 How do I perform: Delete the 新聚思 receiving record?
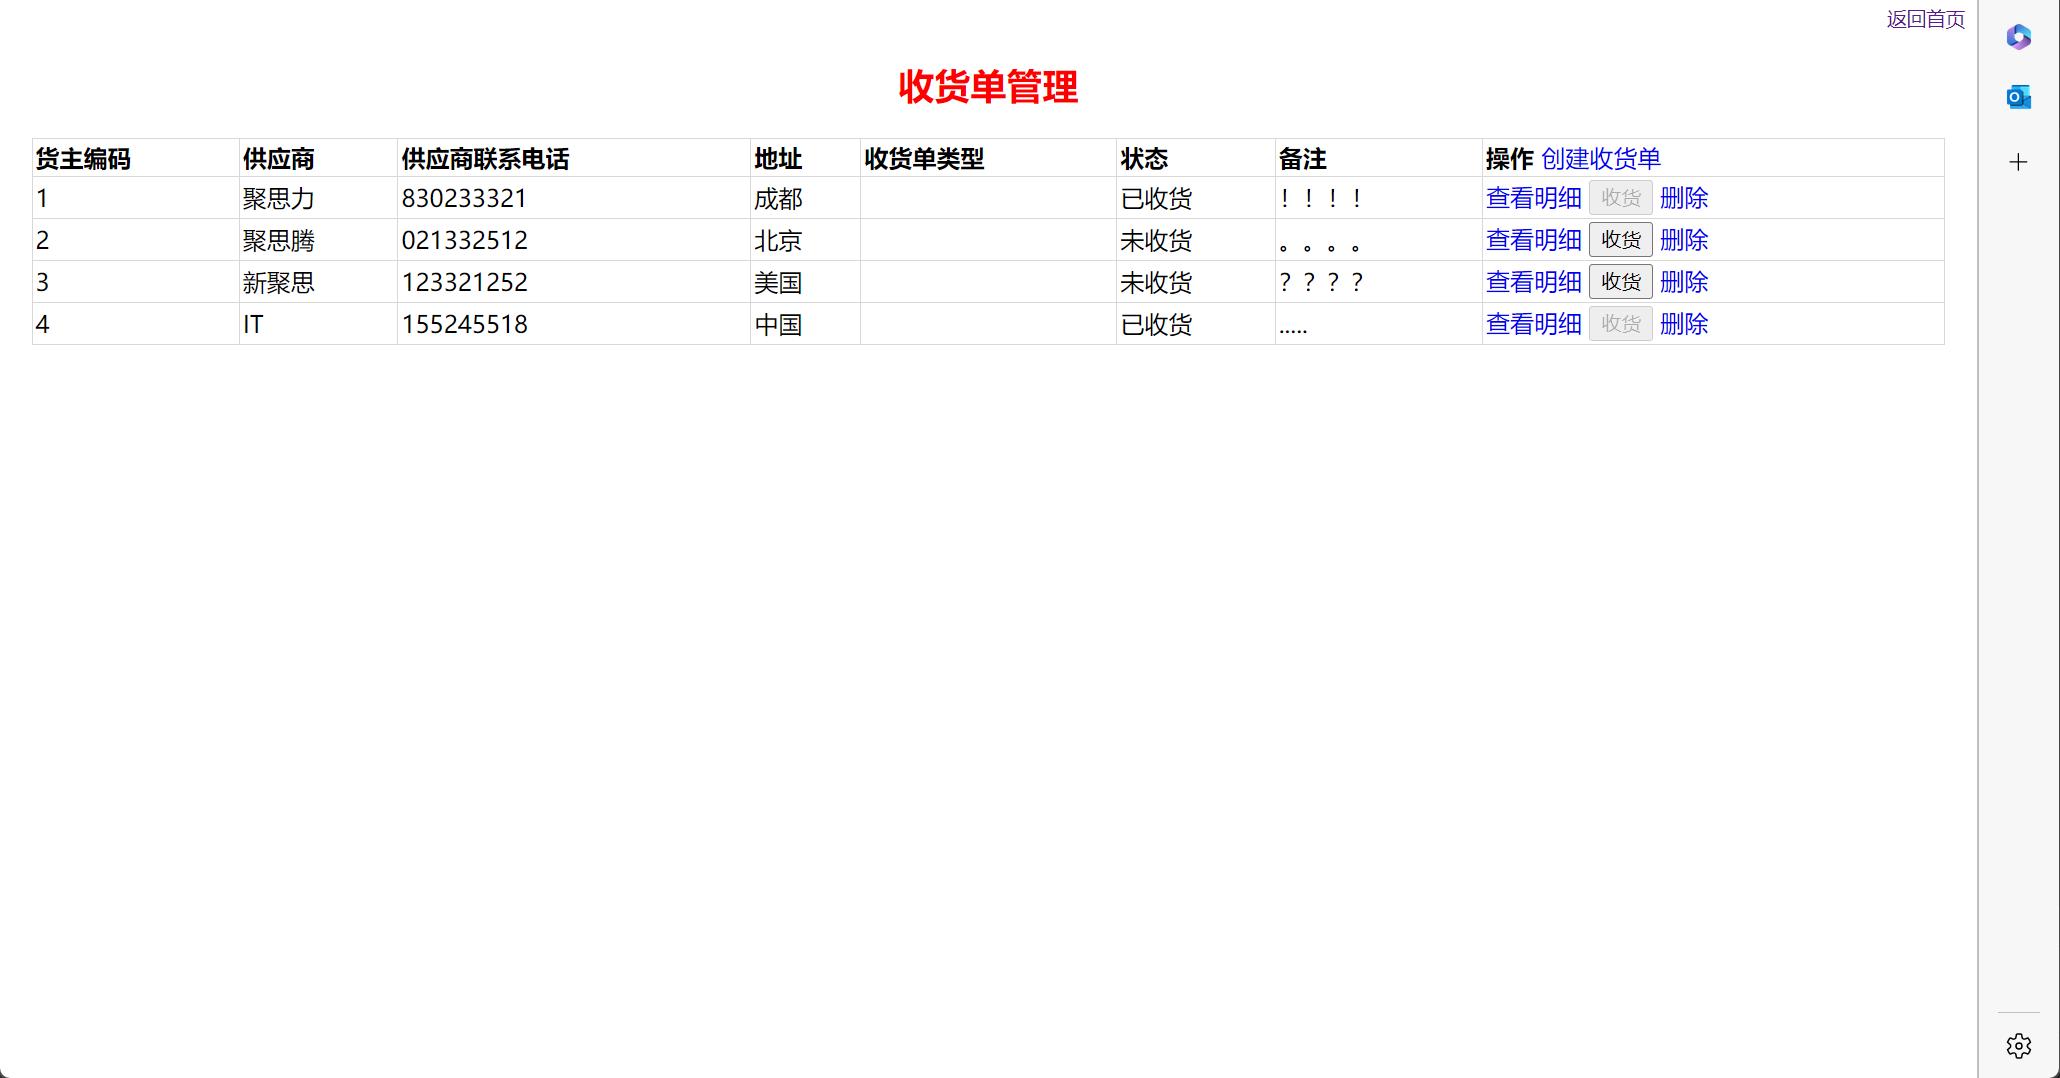point(1684,282)
